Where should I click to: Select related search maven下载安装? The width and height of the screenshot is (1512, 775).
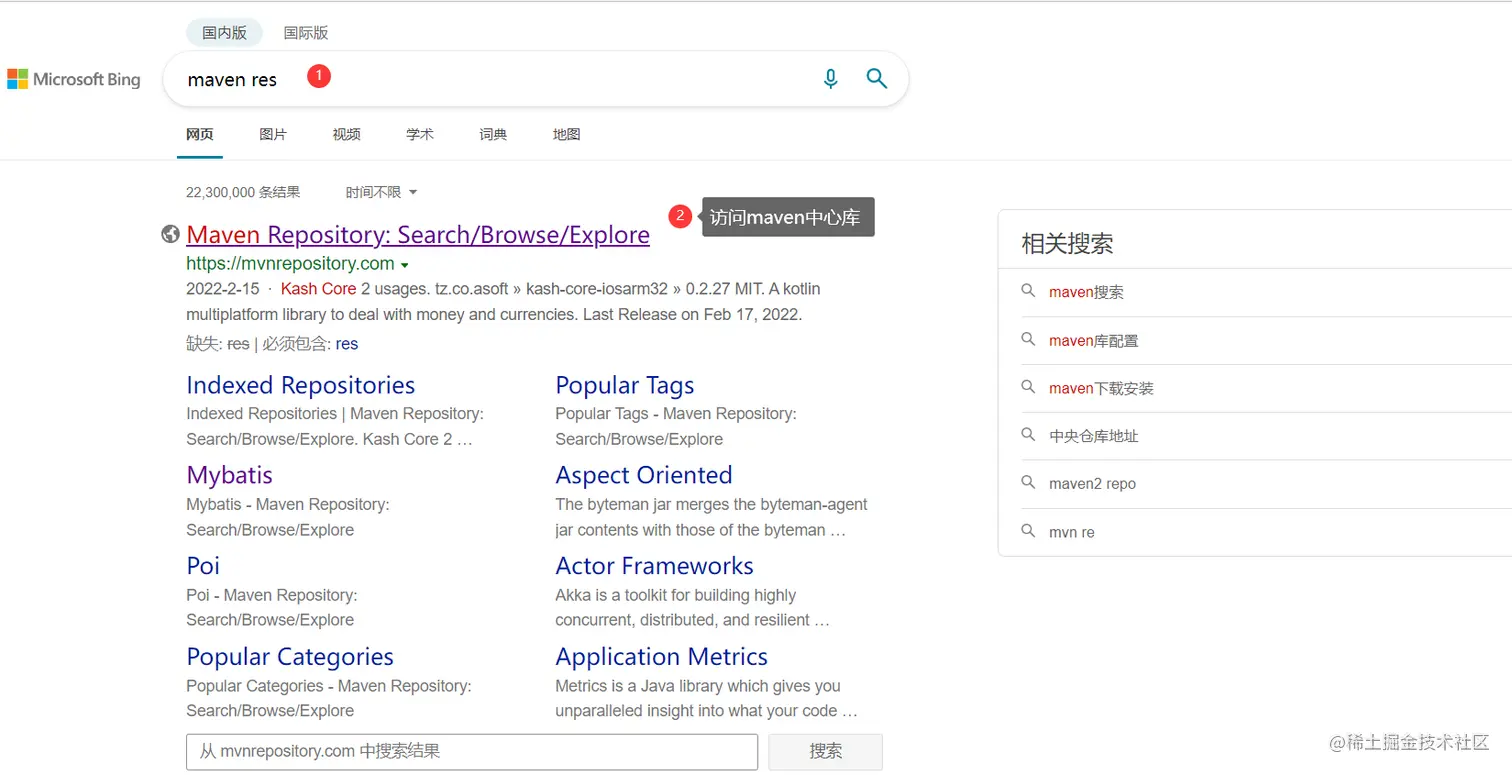[x=1101, y=388]
